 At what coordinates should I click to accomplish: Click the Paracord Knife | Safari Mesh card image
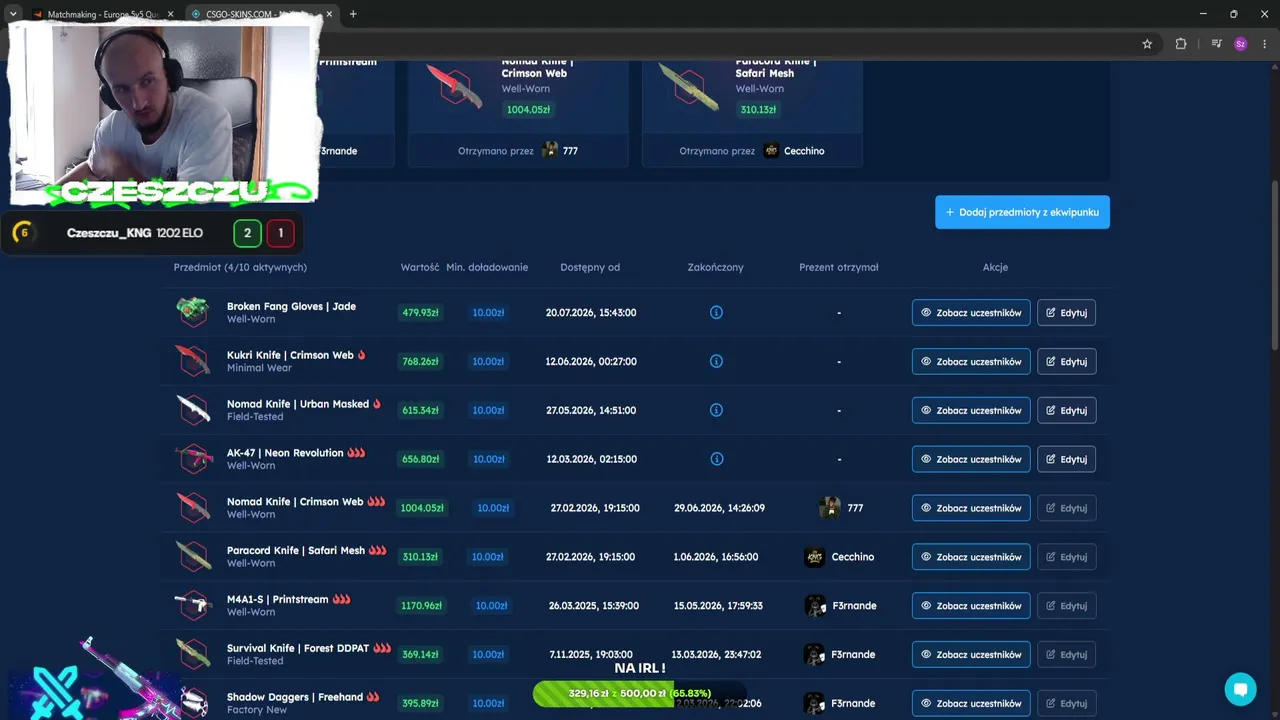click(689, 87)
